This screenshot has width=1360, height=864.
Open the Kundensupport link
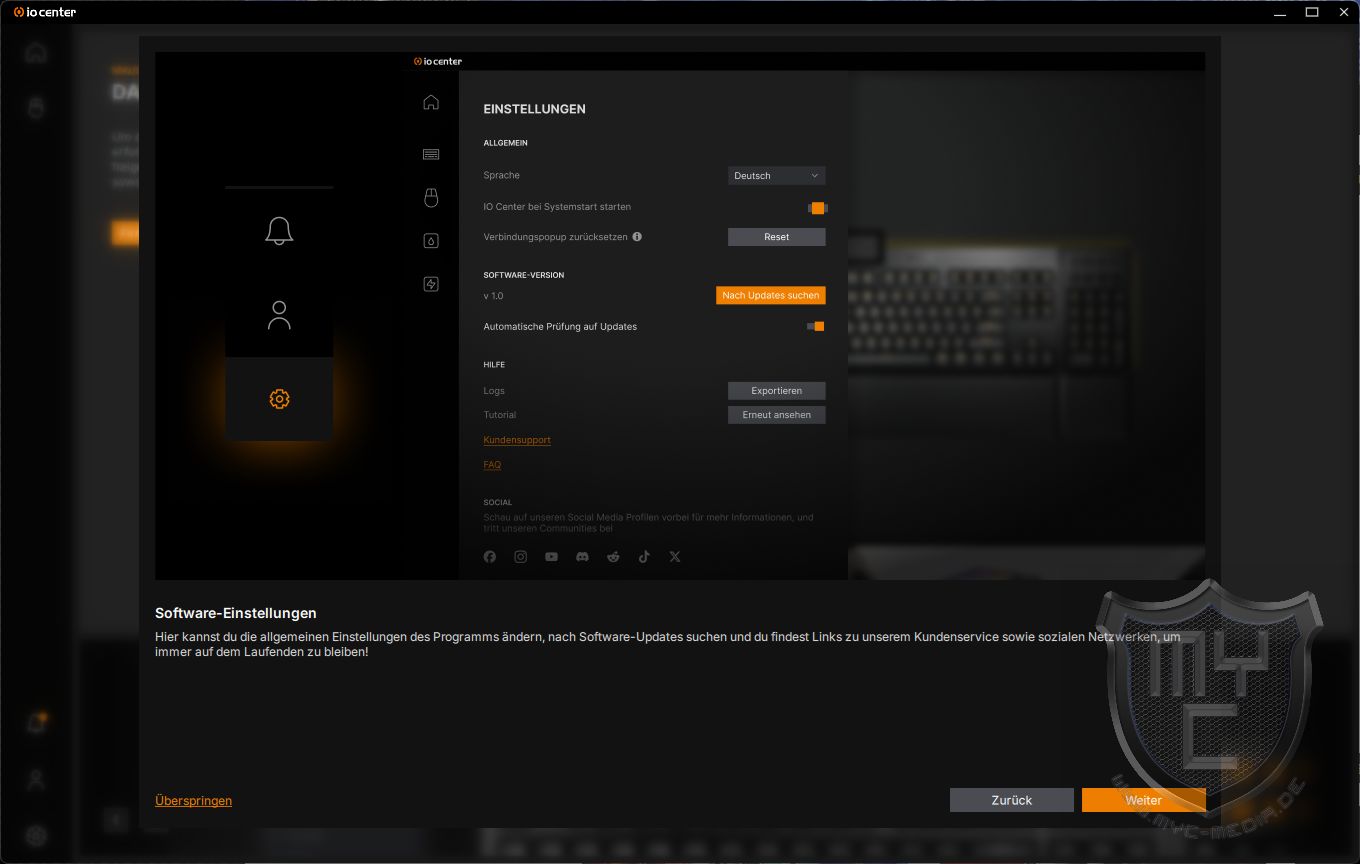tap(516, 440)
